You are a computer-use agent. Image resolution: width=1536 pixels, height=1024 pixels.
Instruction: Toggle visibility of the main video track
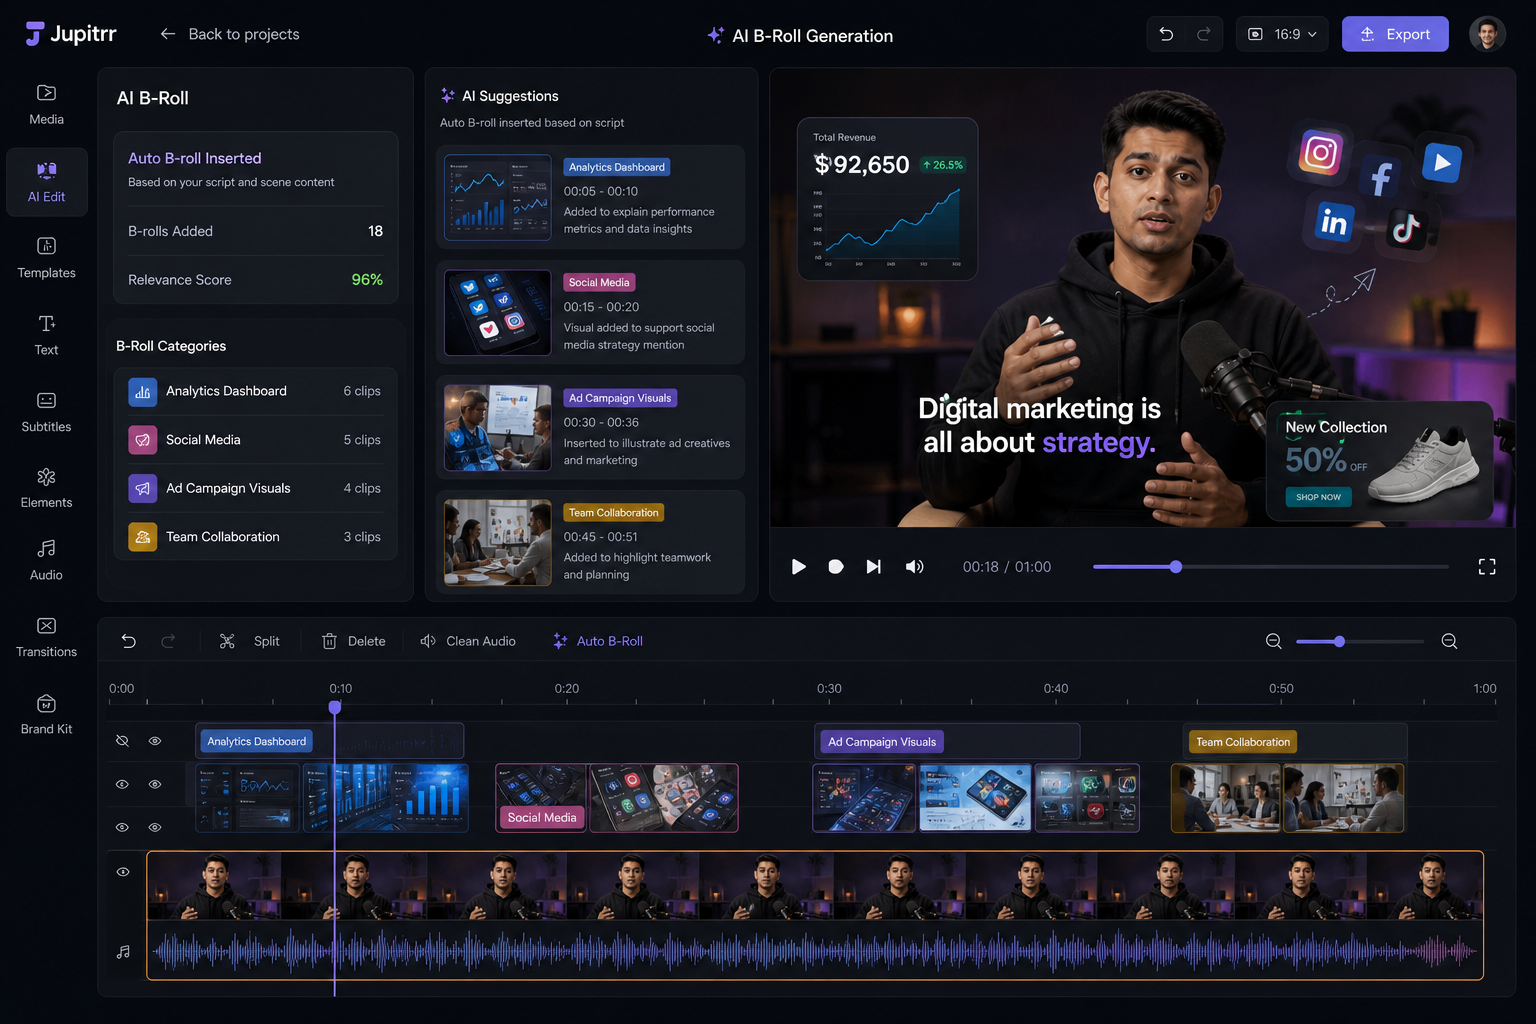tap(123, 872)
